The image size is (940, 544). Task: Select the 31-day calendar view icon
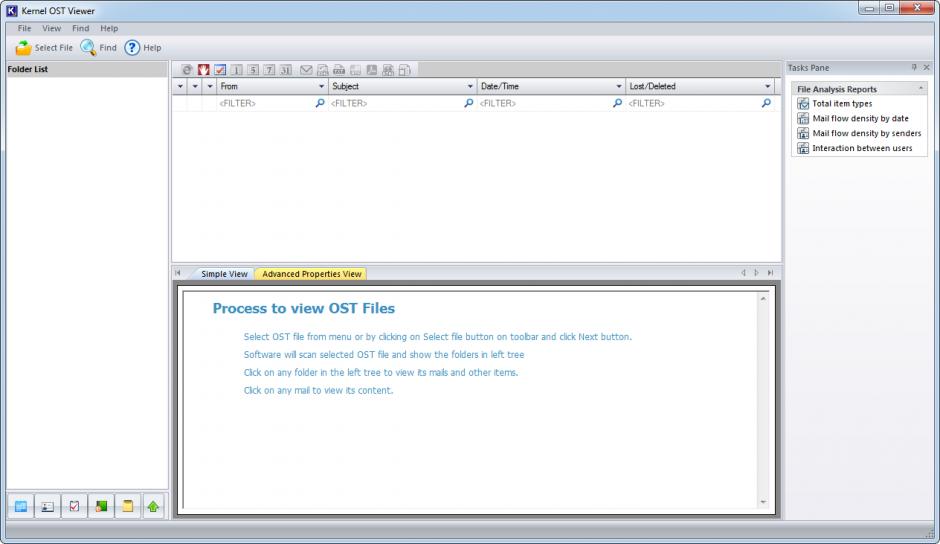(x=286, y=70)
